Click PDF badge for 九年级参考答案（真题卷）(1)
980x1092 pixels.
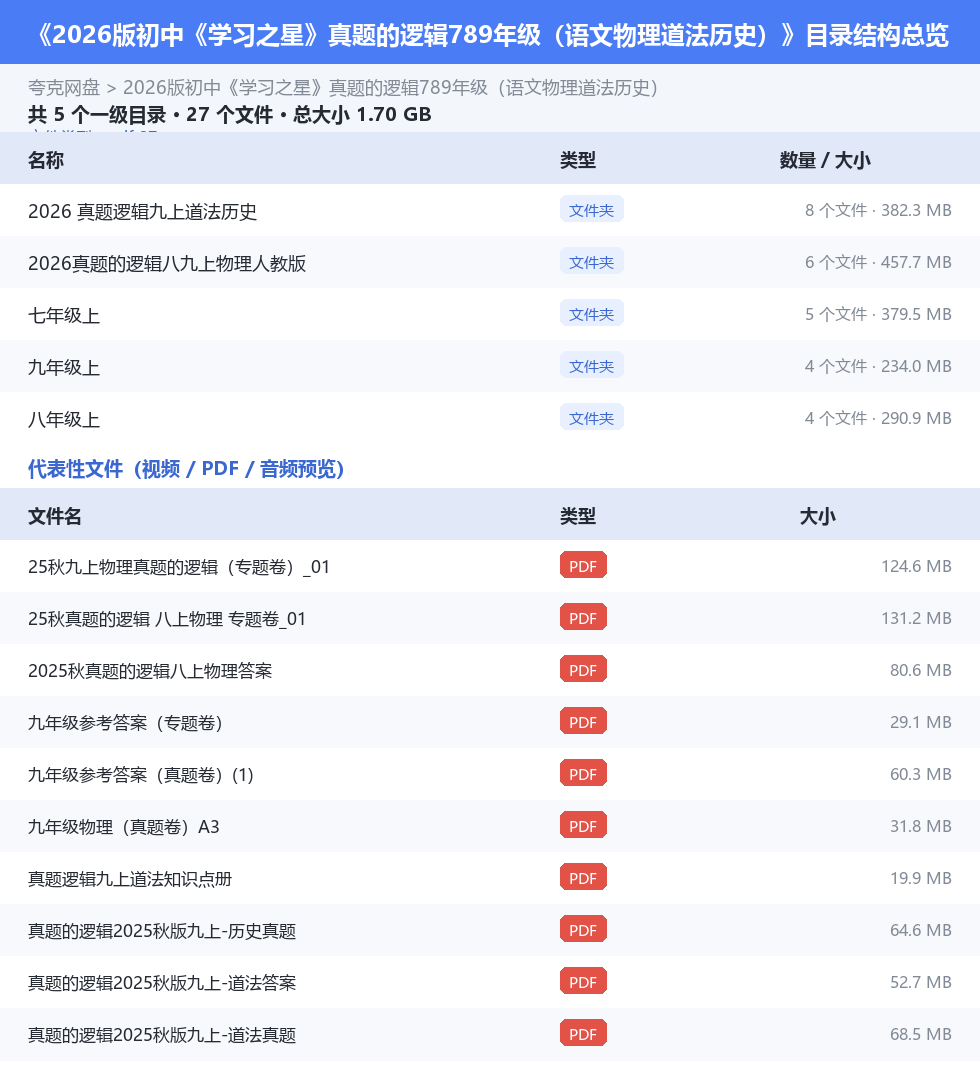point(583,774)
